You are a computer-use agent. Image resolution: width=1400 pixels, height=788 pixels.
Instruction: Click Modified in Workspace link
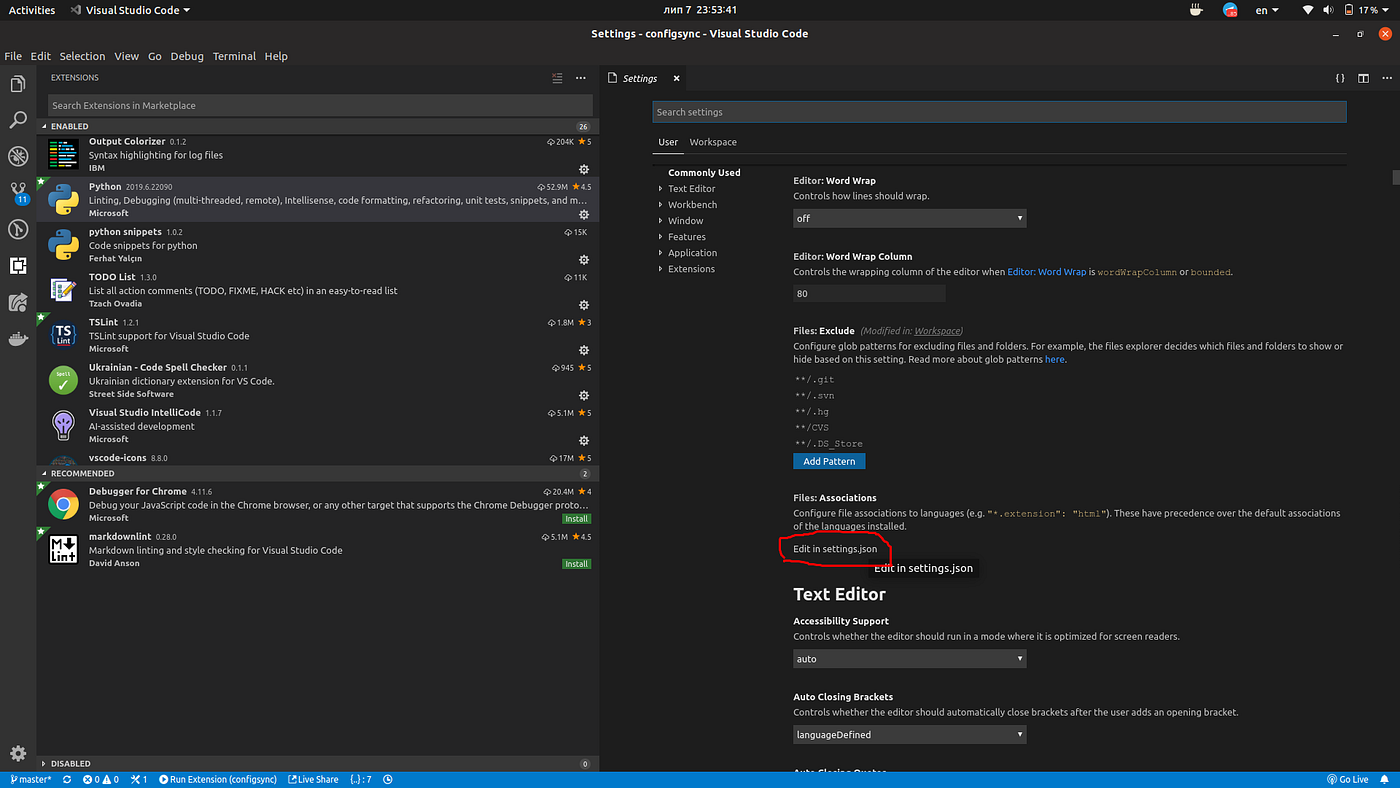point(937,331)
